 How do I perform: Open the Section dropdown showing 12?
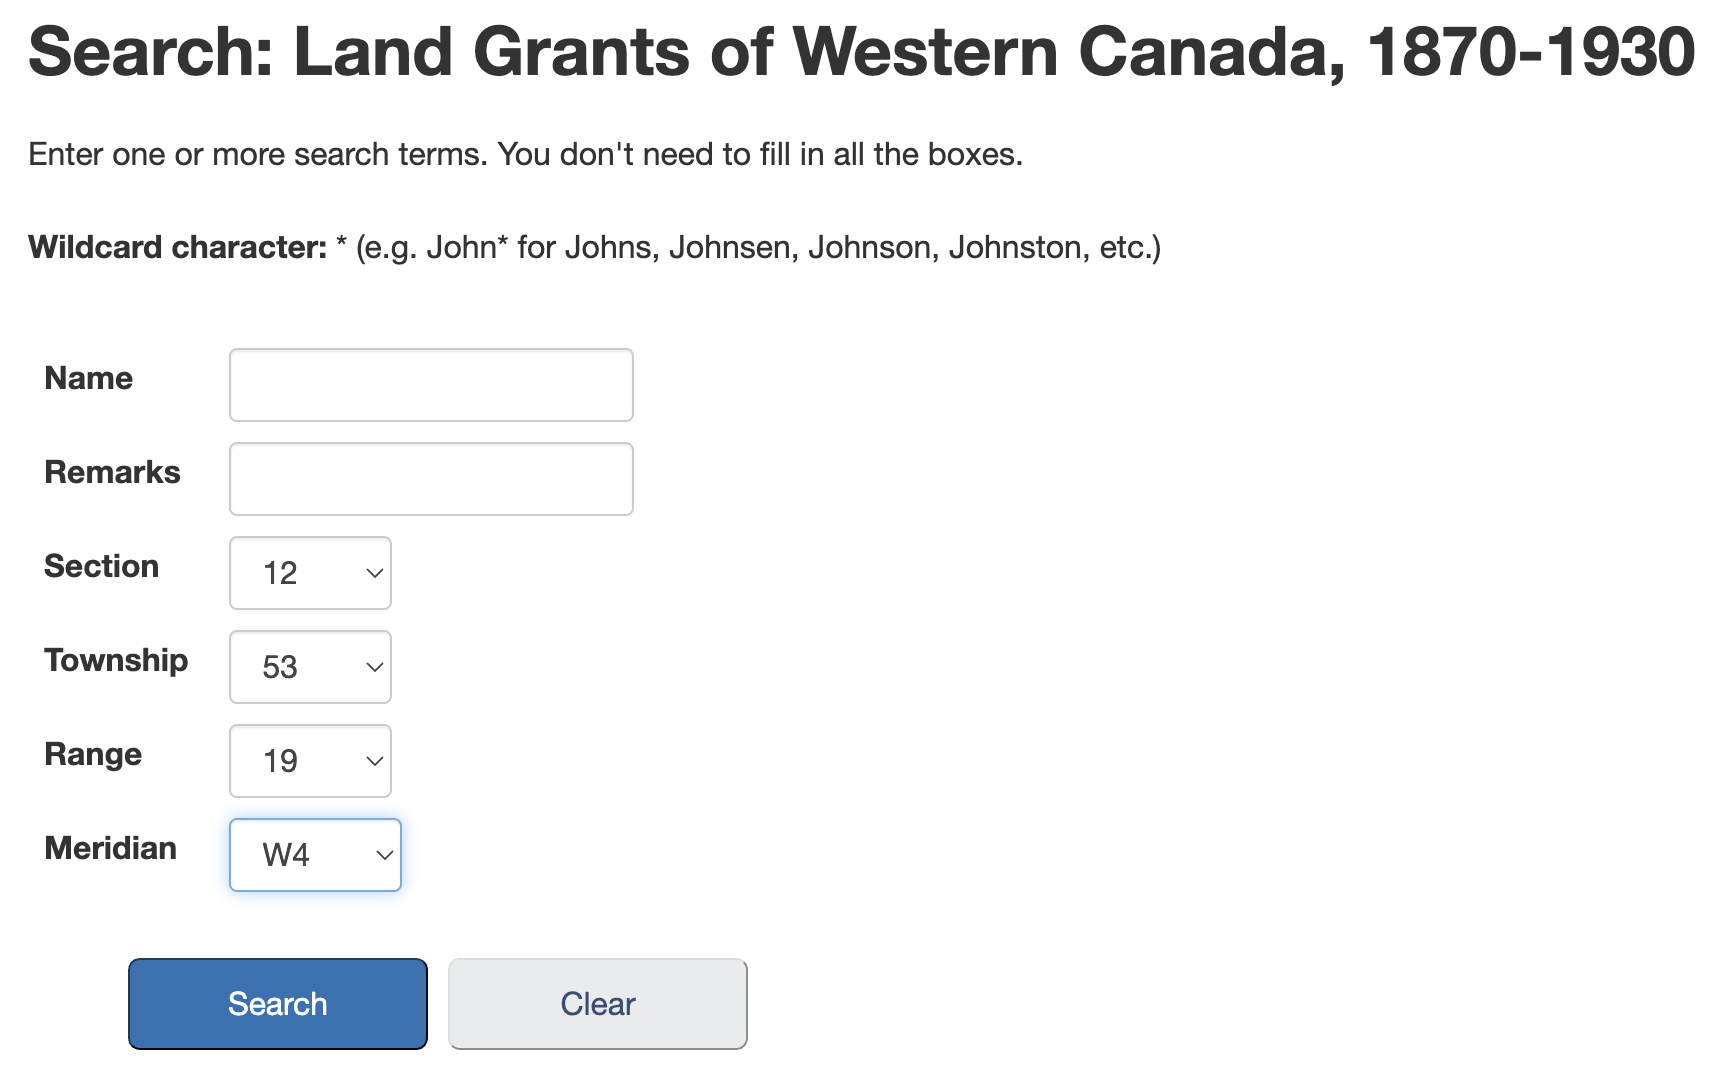point(310,573)
